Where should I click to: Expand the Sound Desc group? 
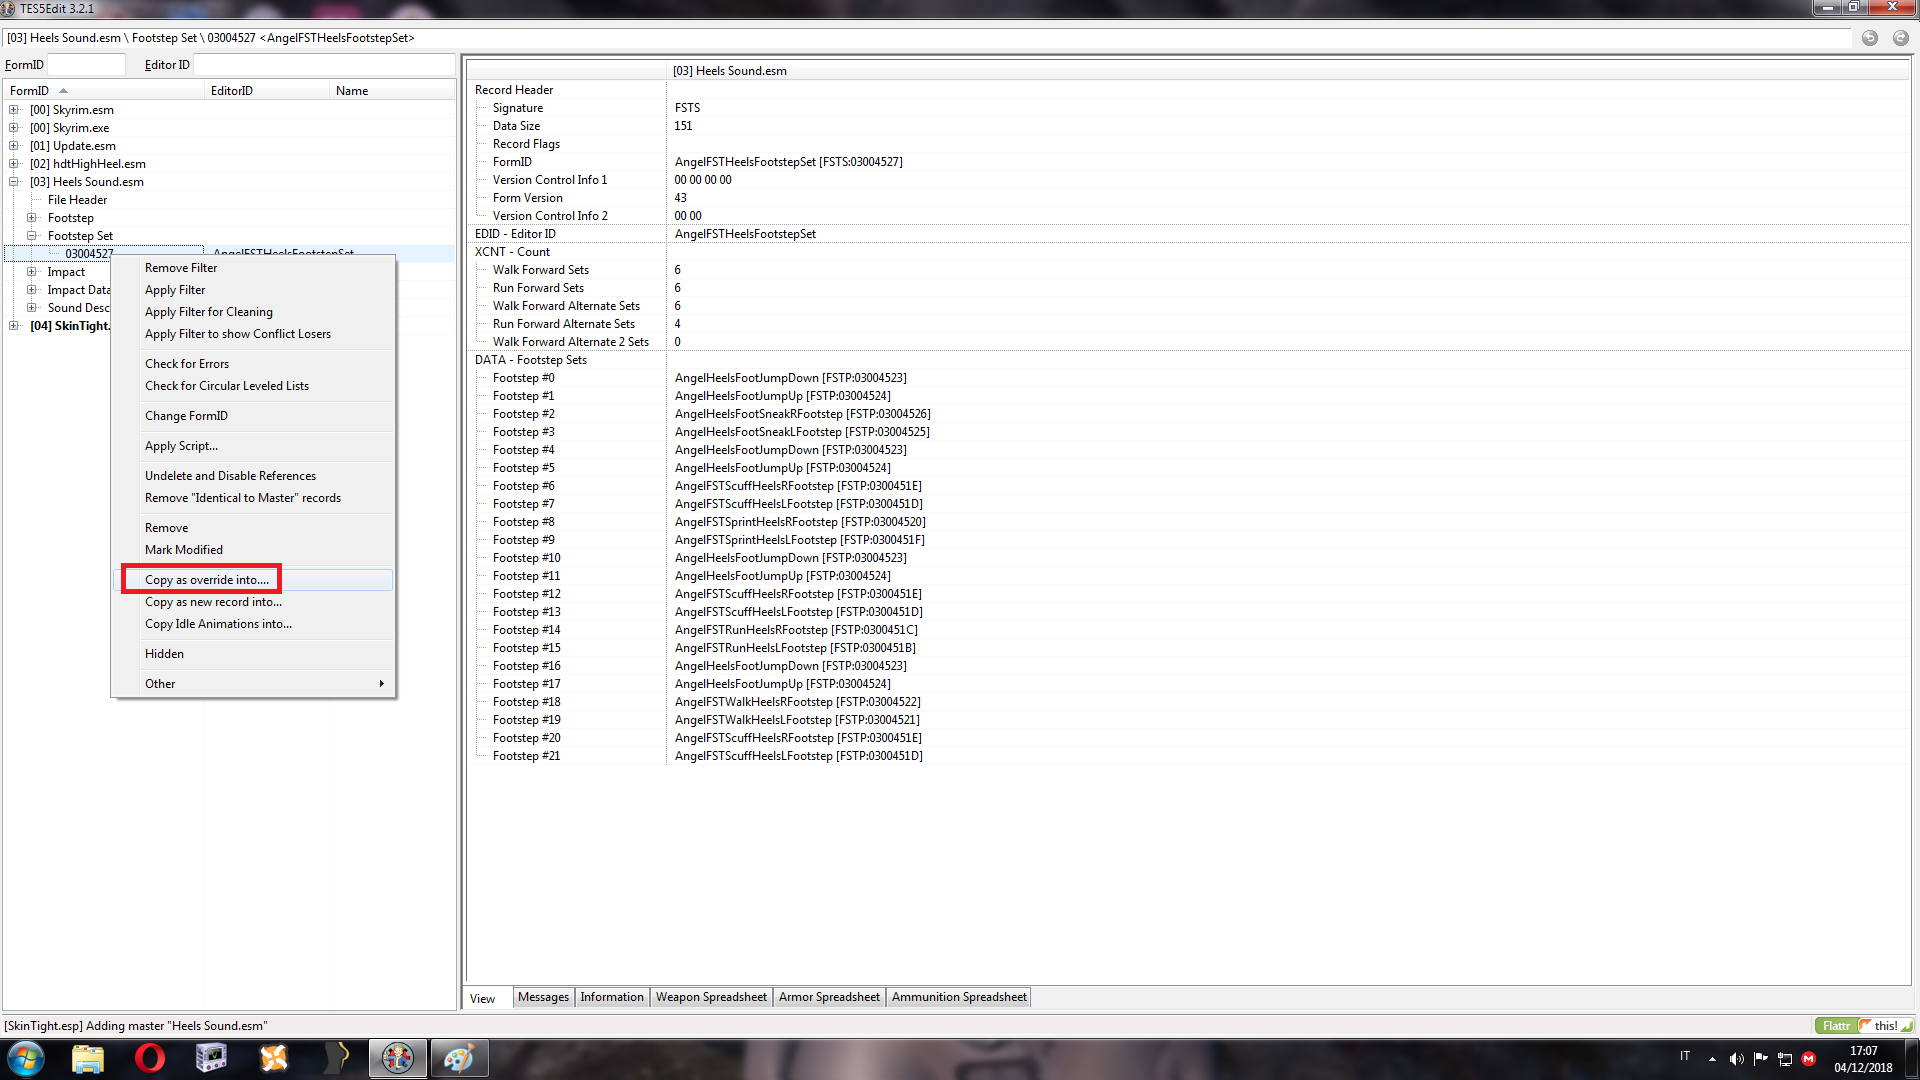[x=32, y=308]
